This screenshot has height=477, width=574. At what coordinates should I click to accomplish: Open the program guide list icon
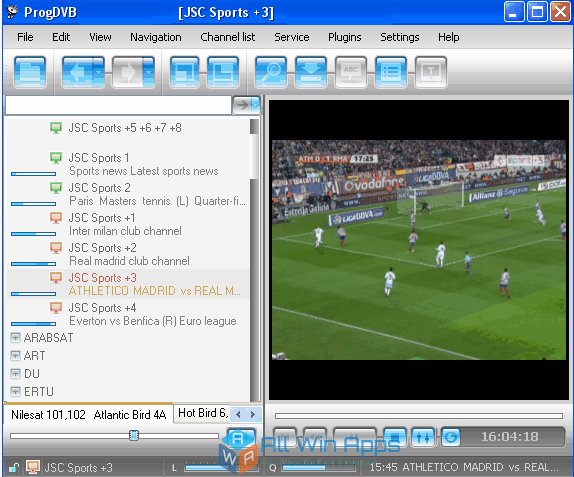coord(391,72)
